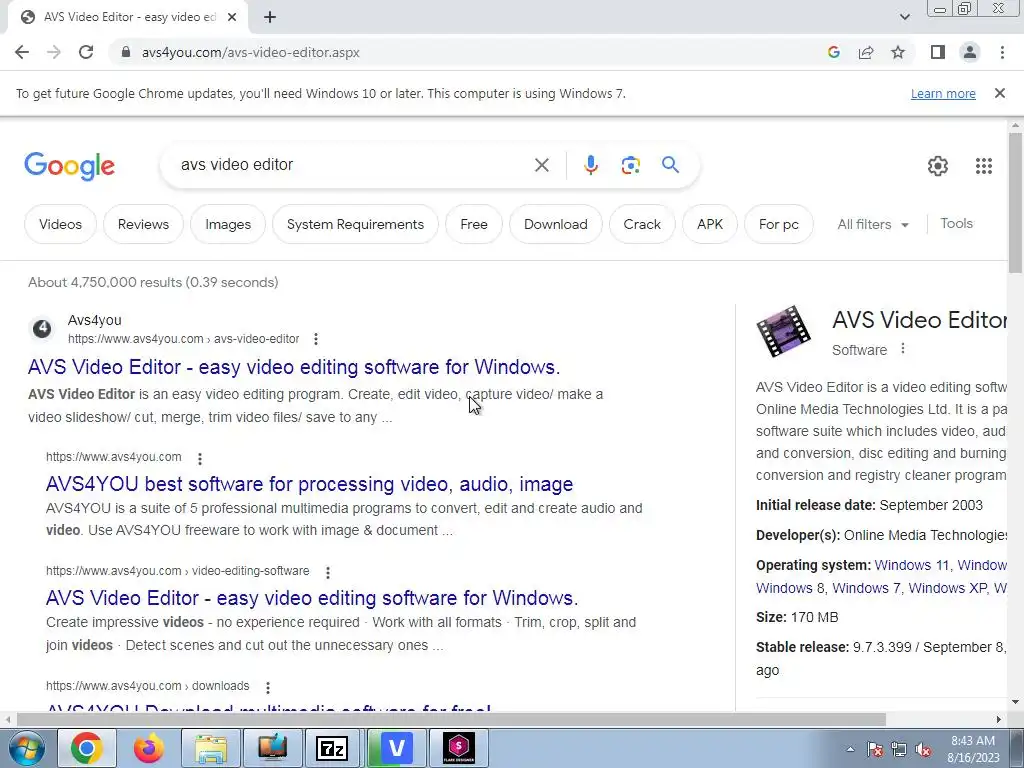Open the Windows 11 link
This screenshot has width=1024, height=768.
(912, 565)
